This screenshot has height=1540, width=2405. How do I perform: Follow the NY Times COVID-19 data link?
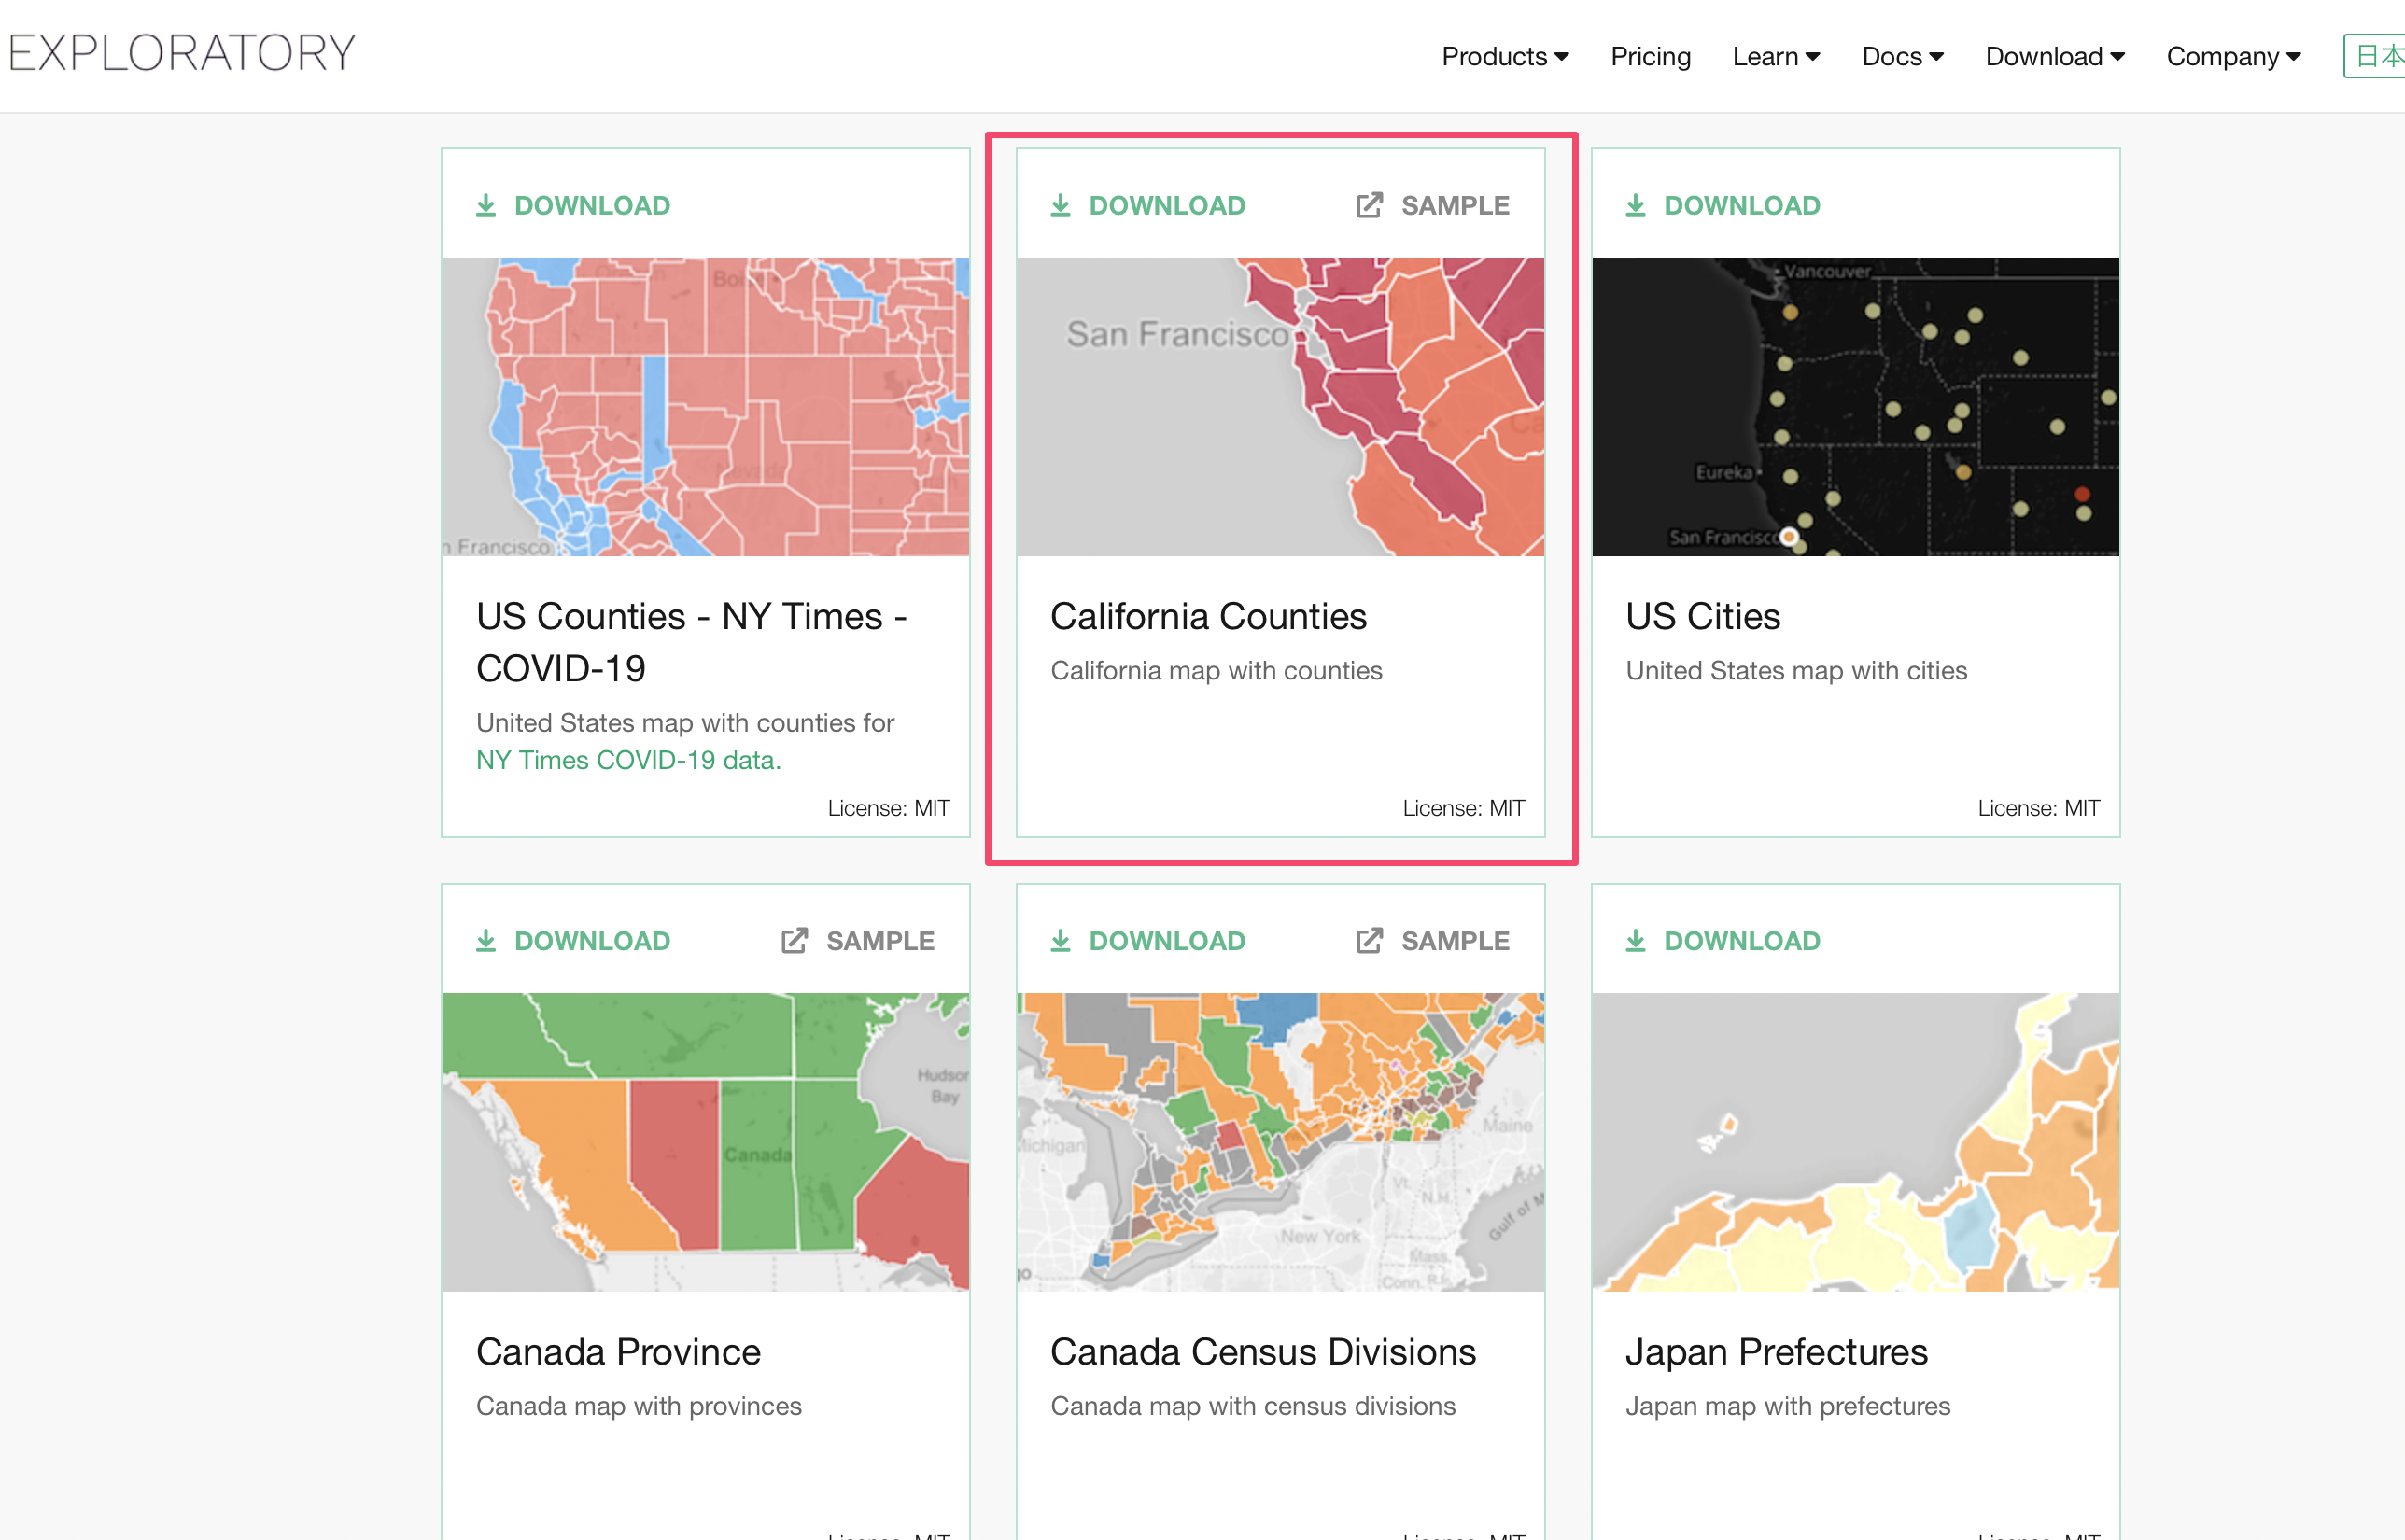pos(628,760)
